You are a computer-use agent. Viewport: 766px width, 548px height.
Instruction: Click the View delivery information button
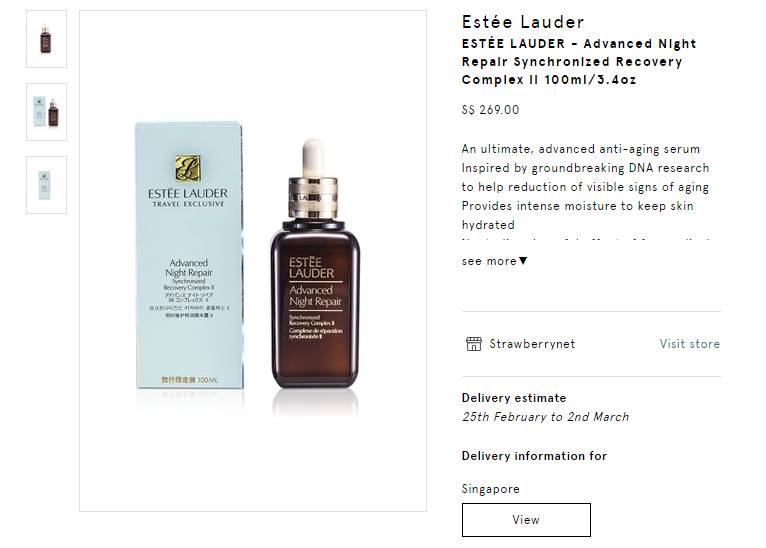tap(526, 520)
